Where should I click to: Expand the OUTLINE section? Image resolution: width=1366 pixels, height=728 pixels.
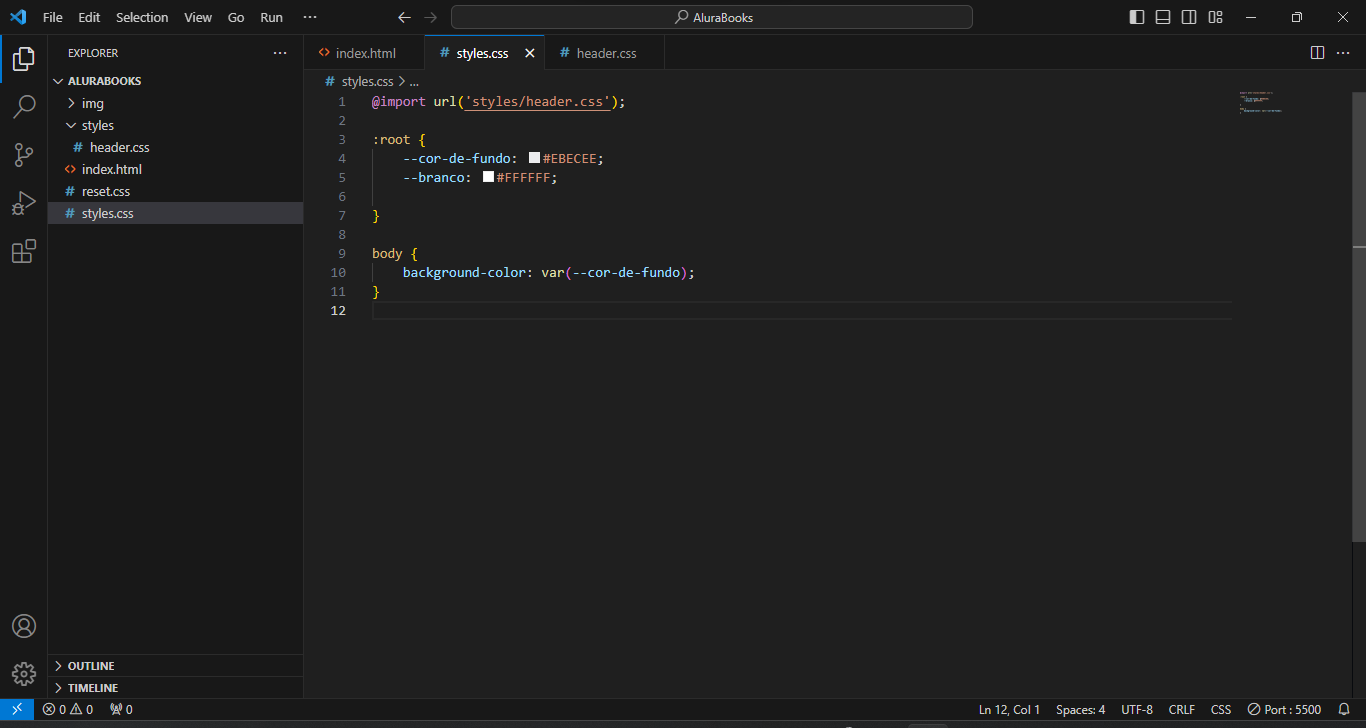175,666
